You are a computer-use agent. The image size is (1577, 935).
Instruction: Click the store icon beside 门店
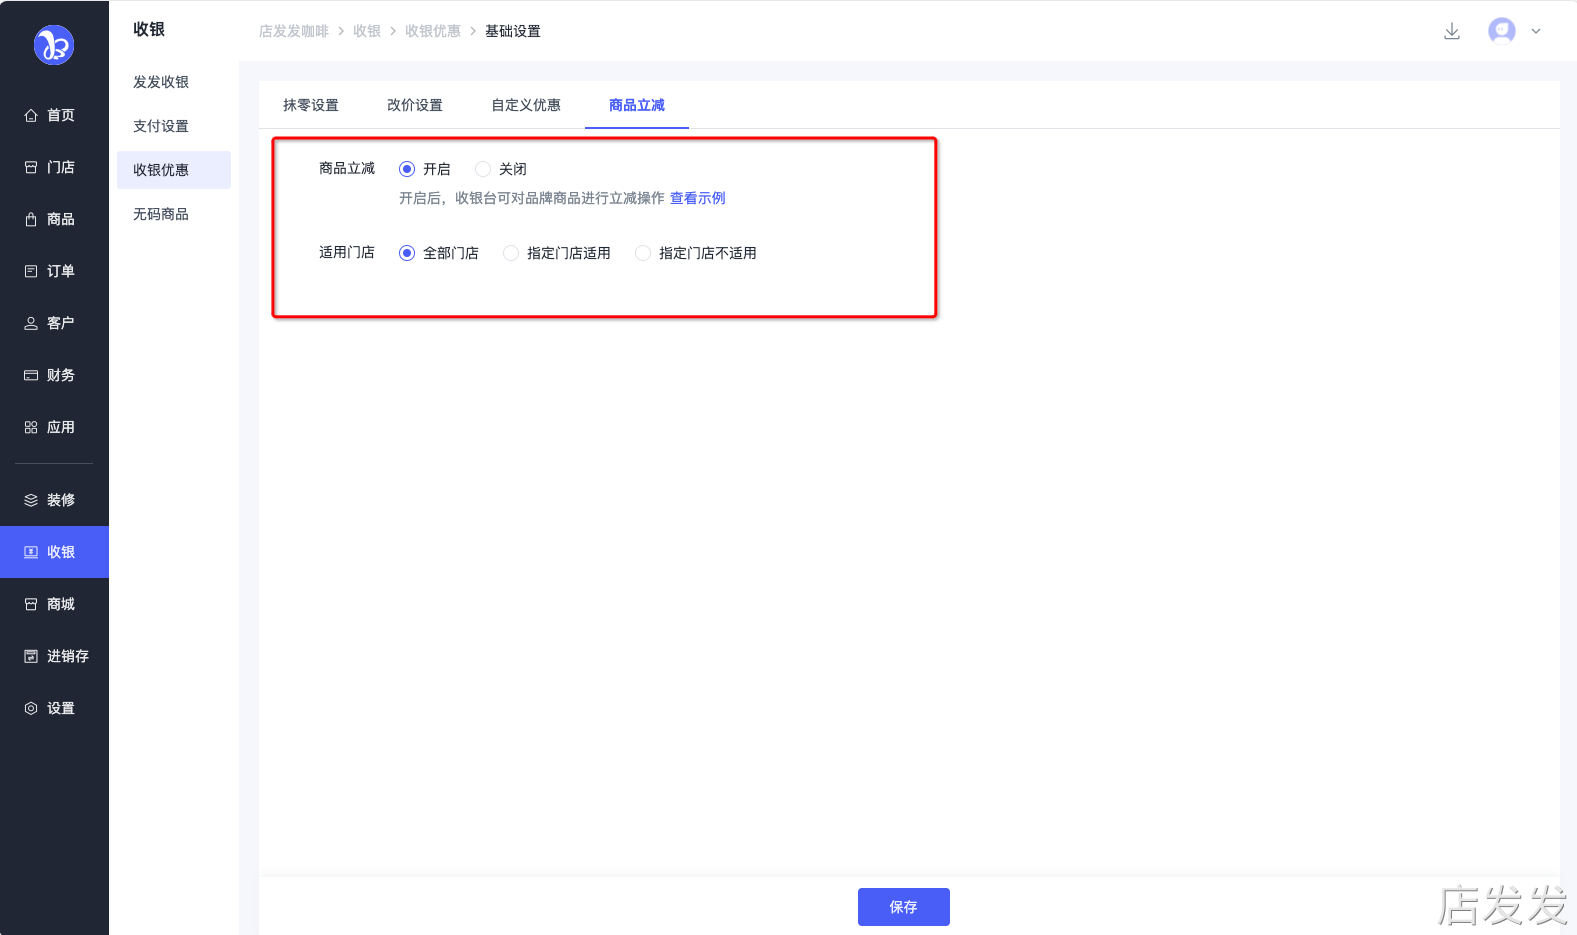pyautogui.click(x=31, y=167)
